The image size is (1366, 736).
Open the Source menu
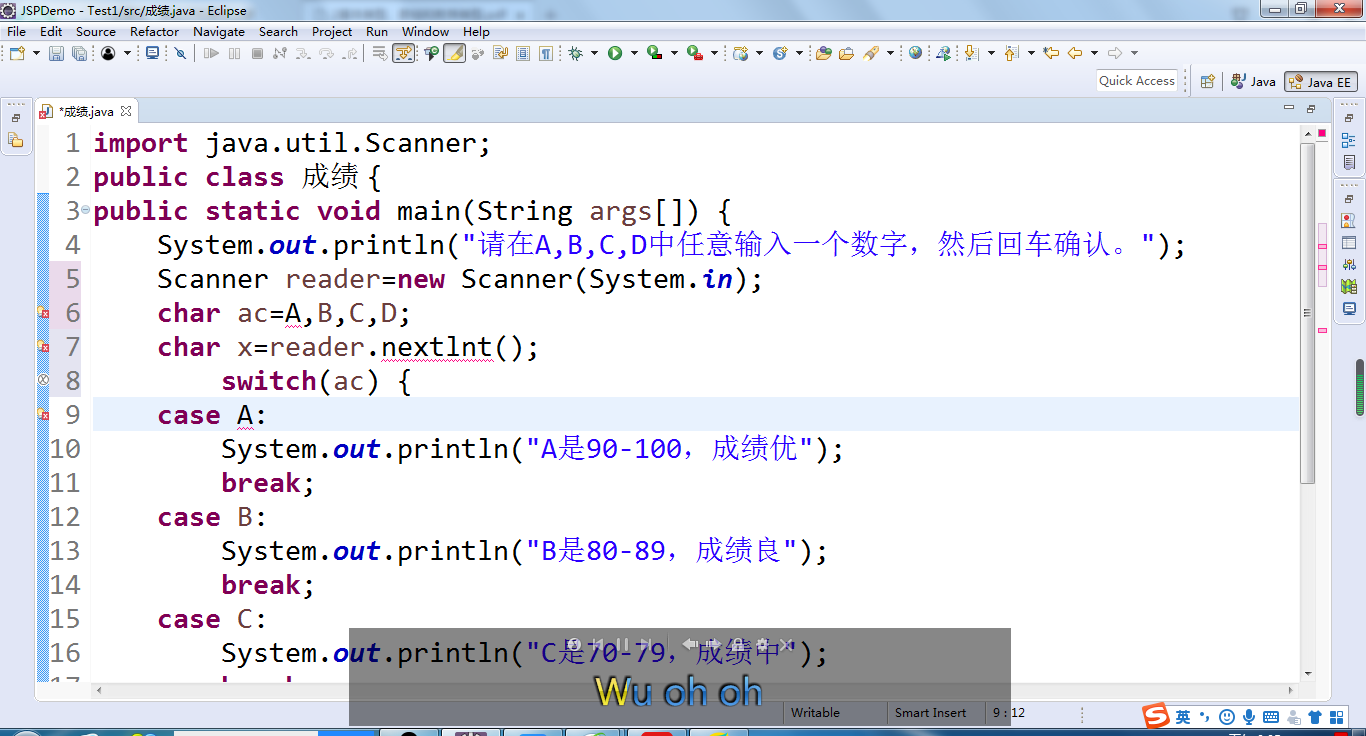pos(96,31)
